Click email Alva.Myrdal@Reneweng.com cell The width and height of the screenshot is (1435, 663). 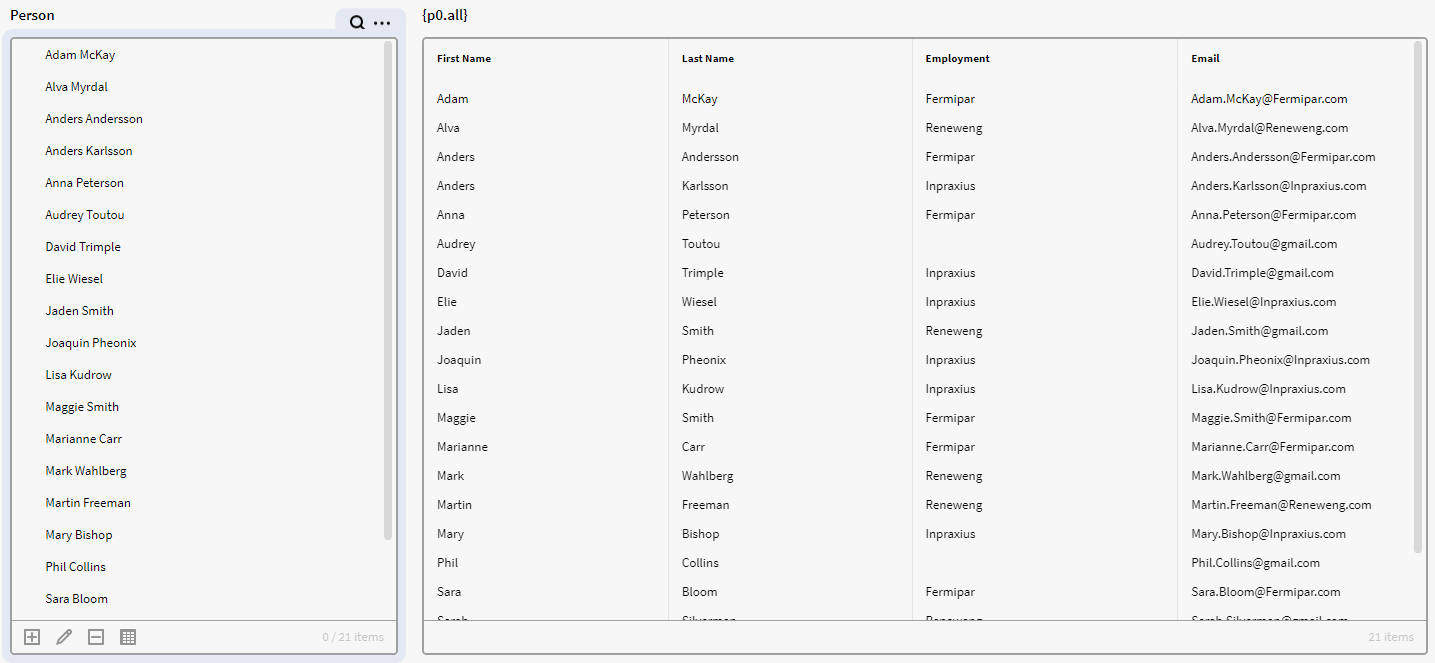point(1269,128)
